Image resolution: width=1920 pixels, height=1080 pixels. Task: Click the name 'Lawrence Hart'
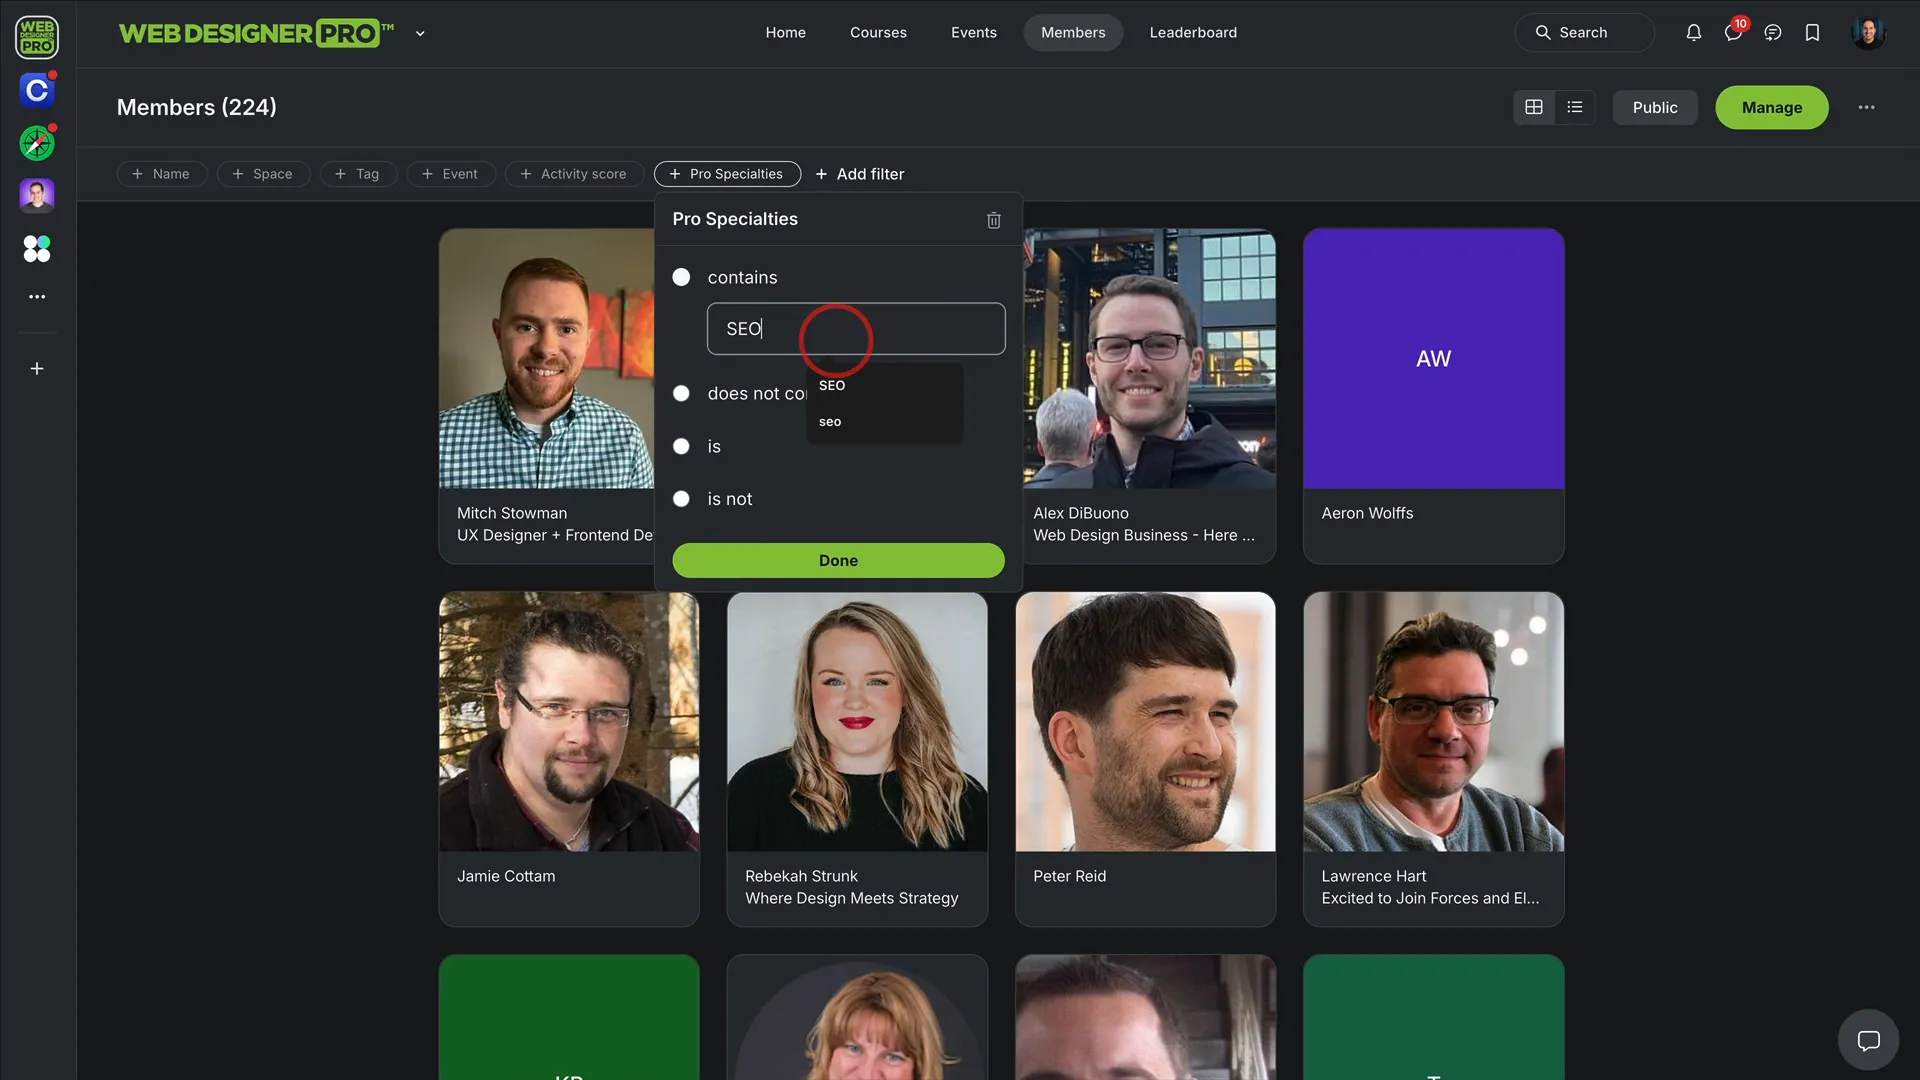point(1373,876)
